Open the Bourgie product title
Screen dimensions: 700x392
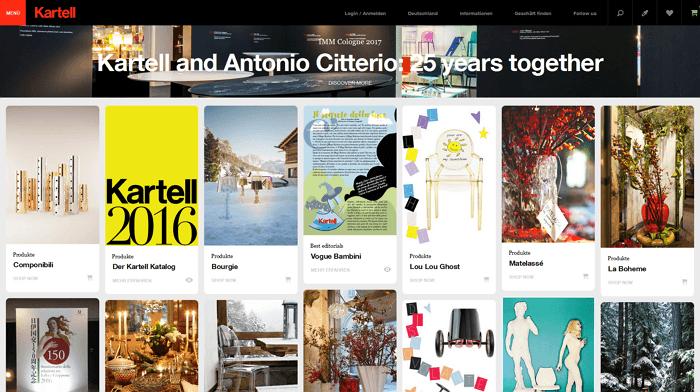click(225, 267)
